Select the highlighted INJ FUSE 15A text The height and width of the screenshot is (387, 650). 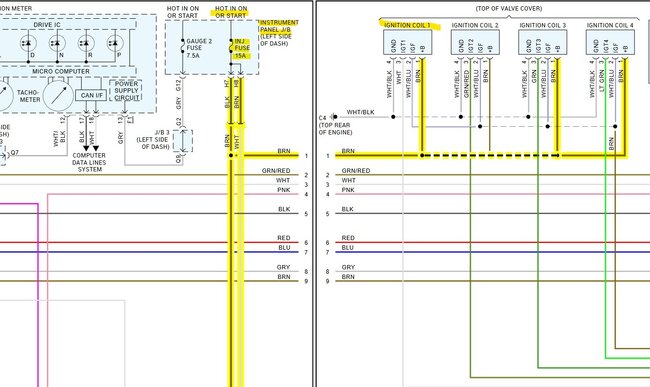242,48
